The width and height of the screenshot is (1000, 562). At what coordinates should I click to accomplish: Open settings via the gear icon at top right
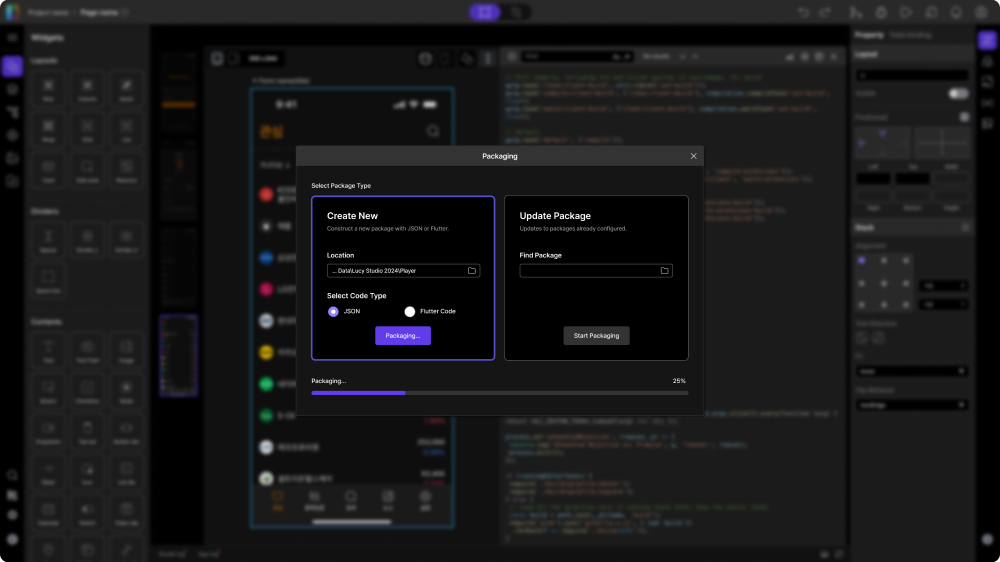coord(983,12)
